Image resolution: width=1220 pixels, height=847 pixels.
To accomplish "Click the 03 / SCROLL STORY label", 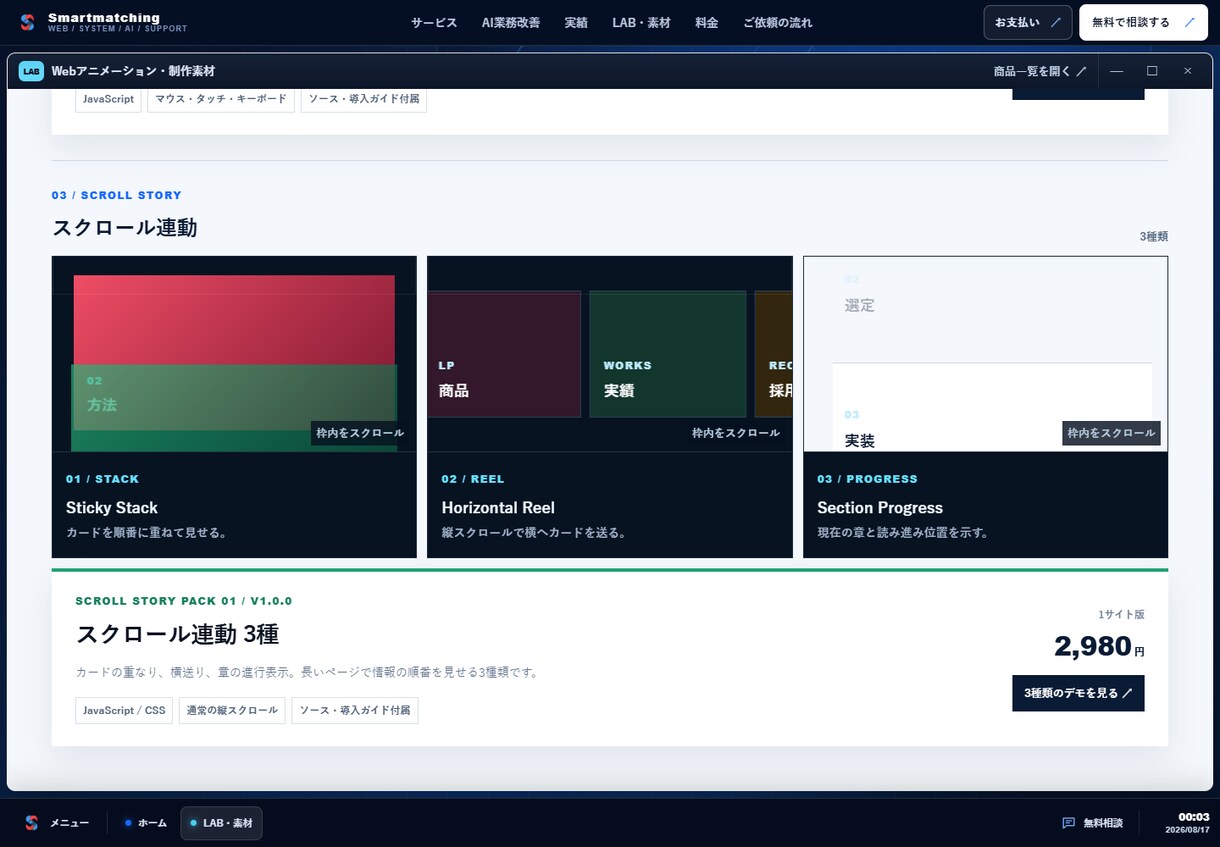I will tap(117, 195).
